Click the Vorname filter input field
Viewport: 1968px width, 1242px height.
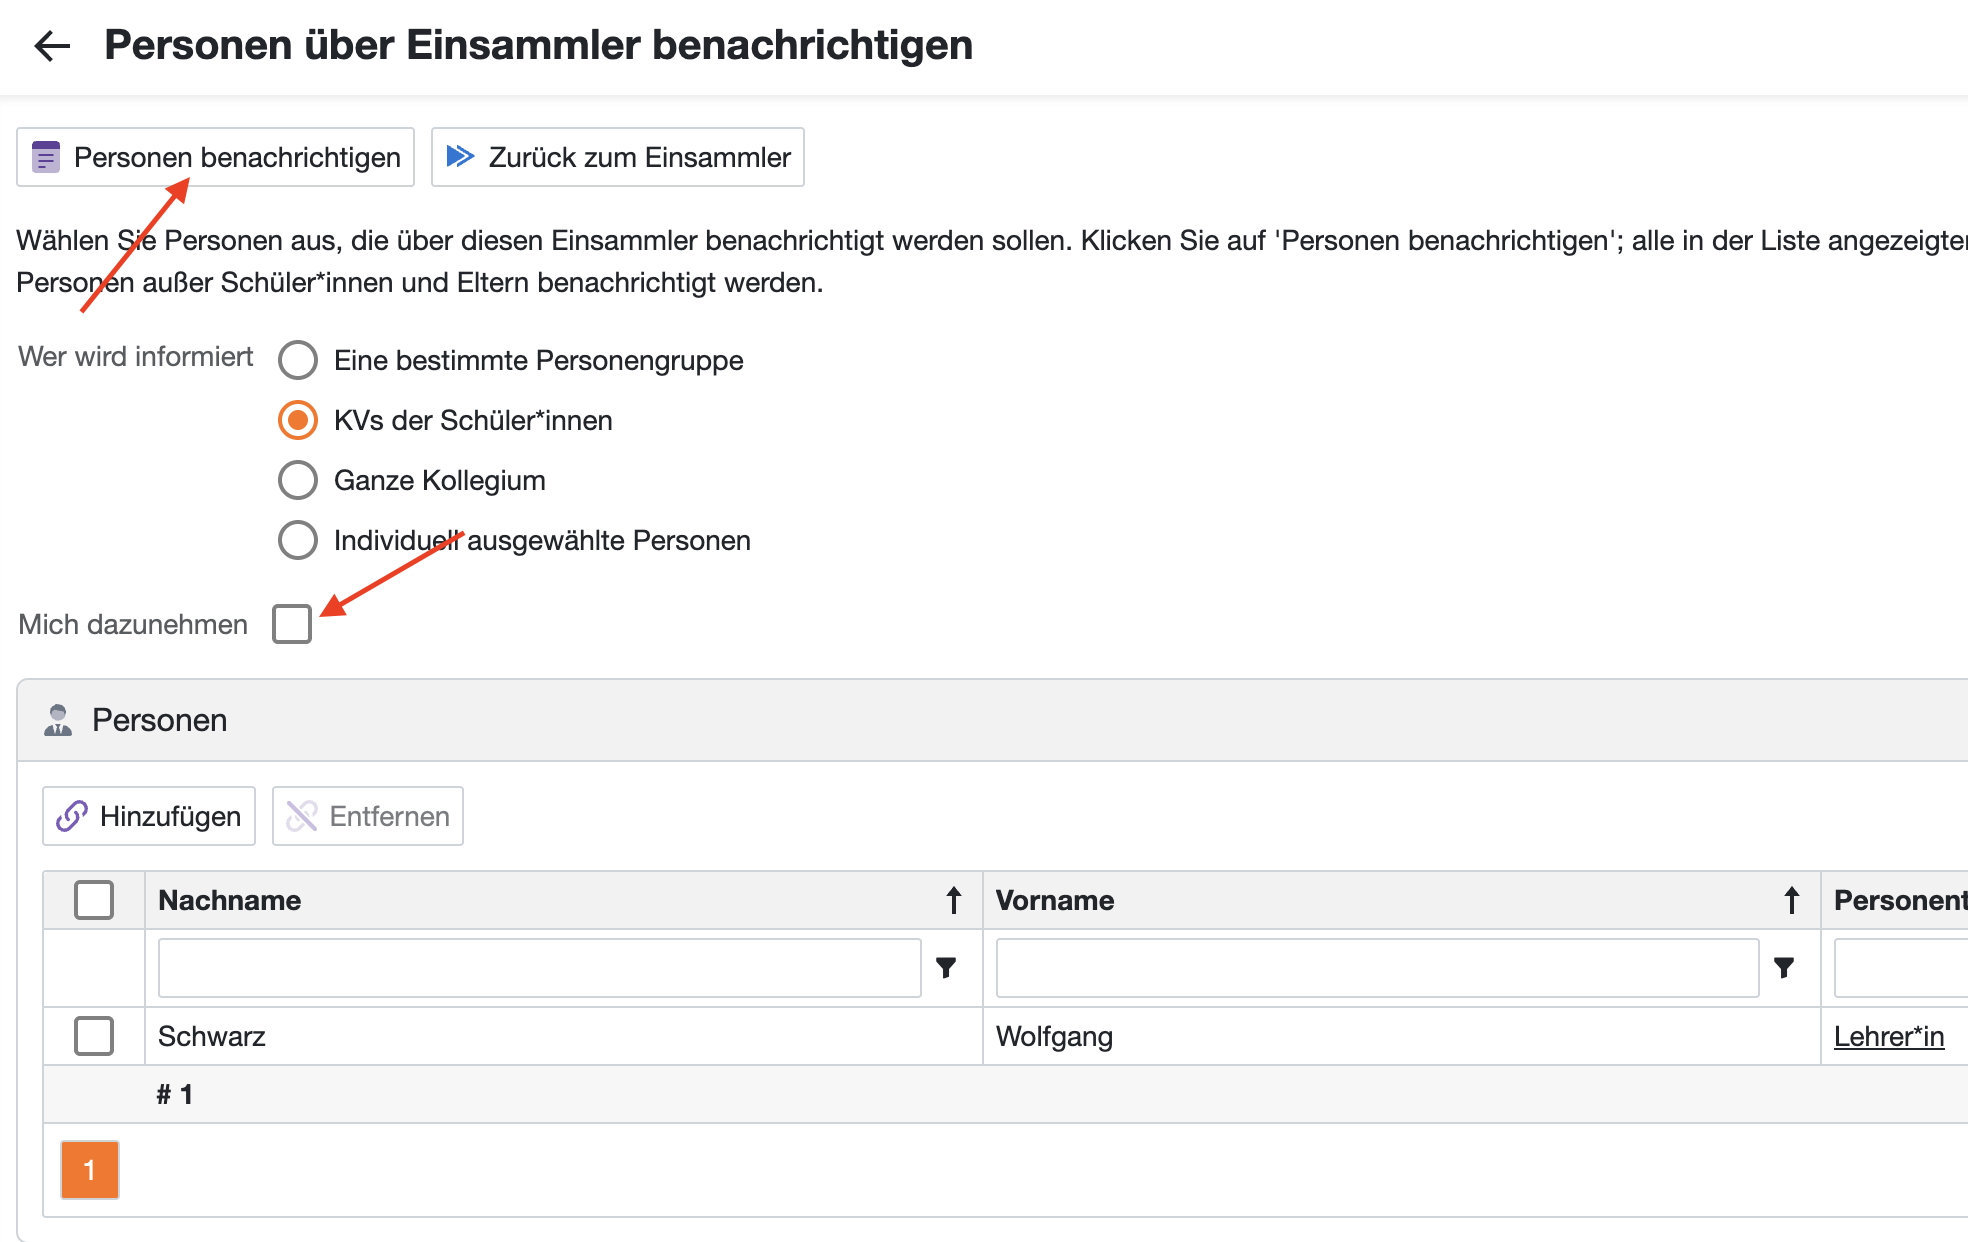coord(1377,967)
